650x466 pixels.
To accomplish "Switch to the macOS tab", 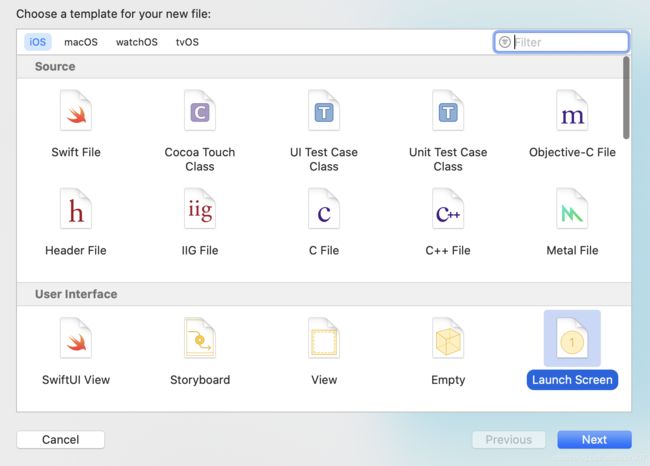I will 81,42.
